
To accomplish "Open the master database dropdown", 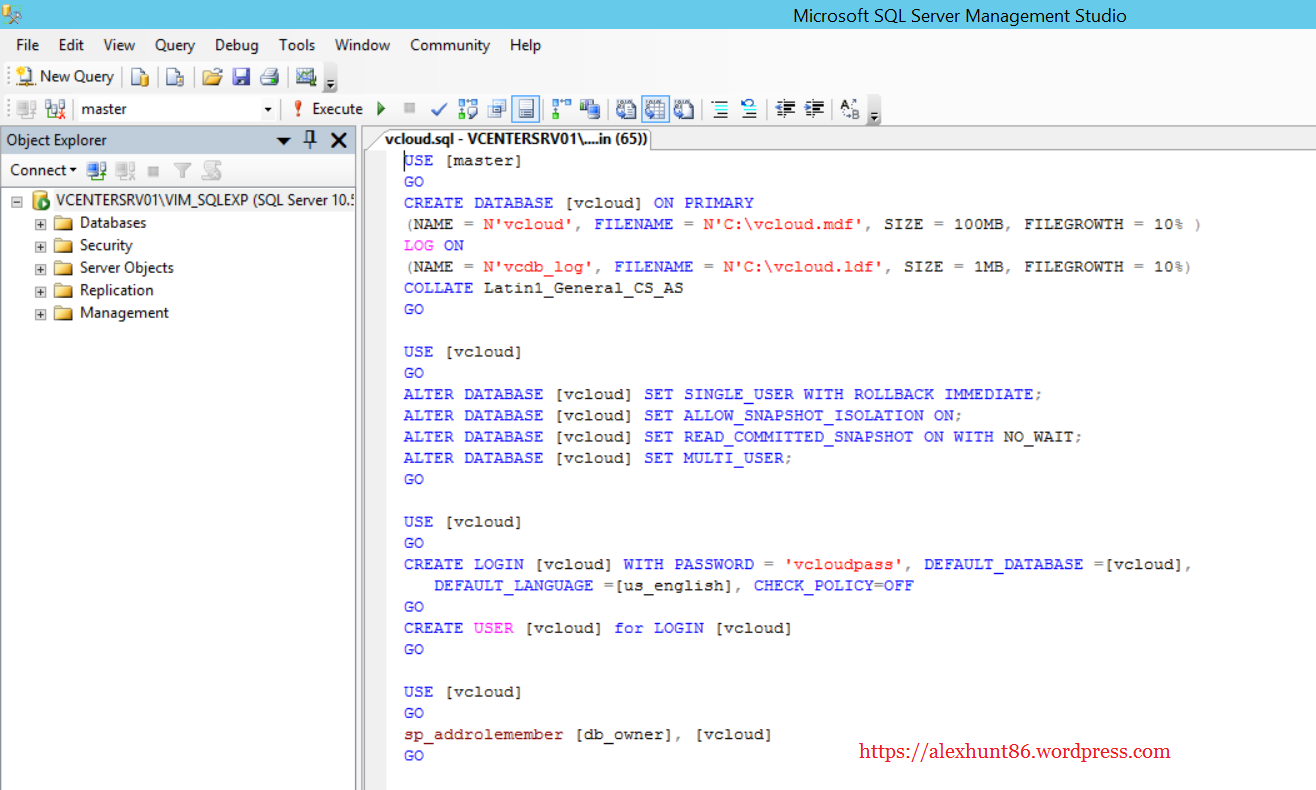I will click(x=267, y=109).
